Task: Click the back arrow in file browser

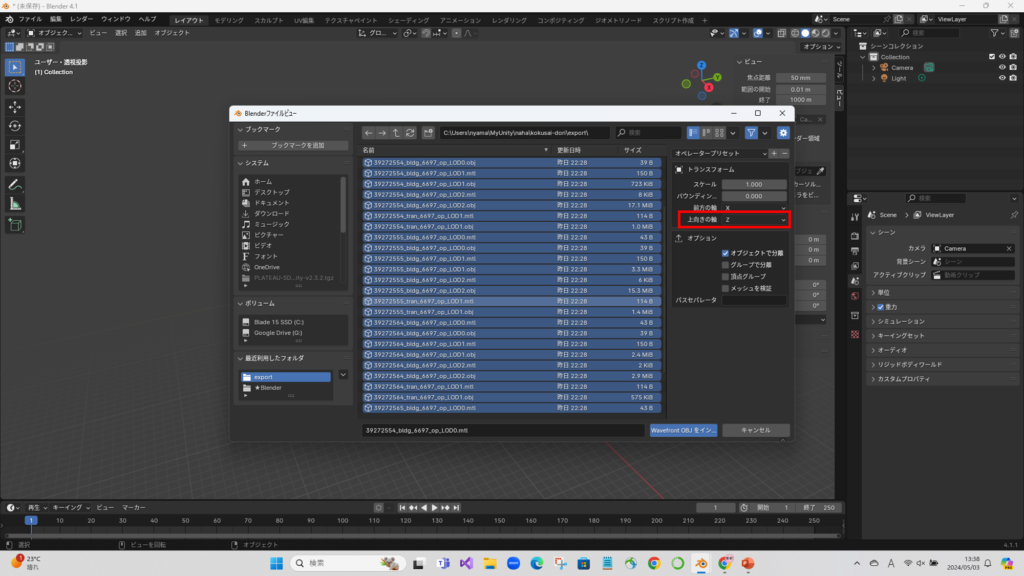Action: (x=368, y=132)
